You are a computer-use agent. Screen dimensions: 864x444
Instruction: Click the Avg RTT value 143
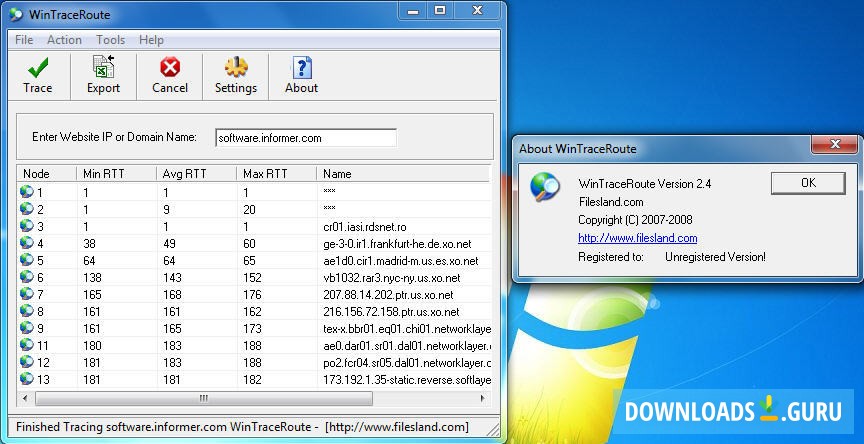(x=172, y=278)
